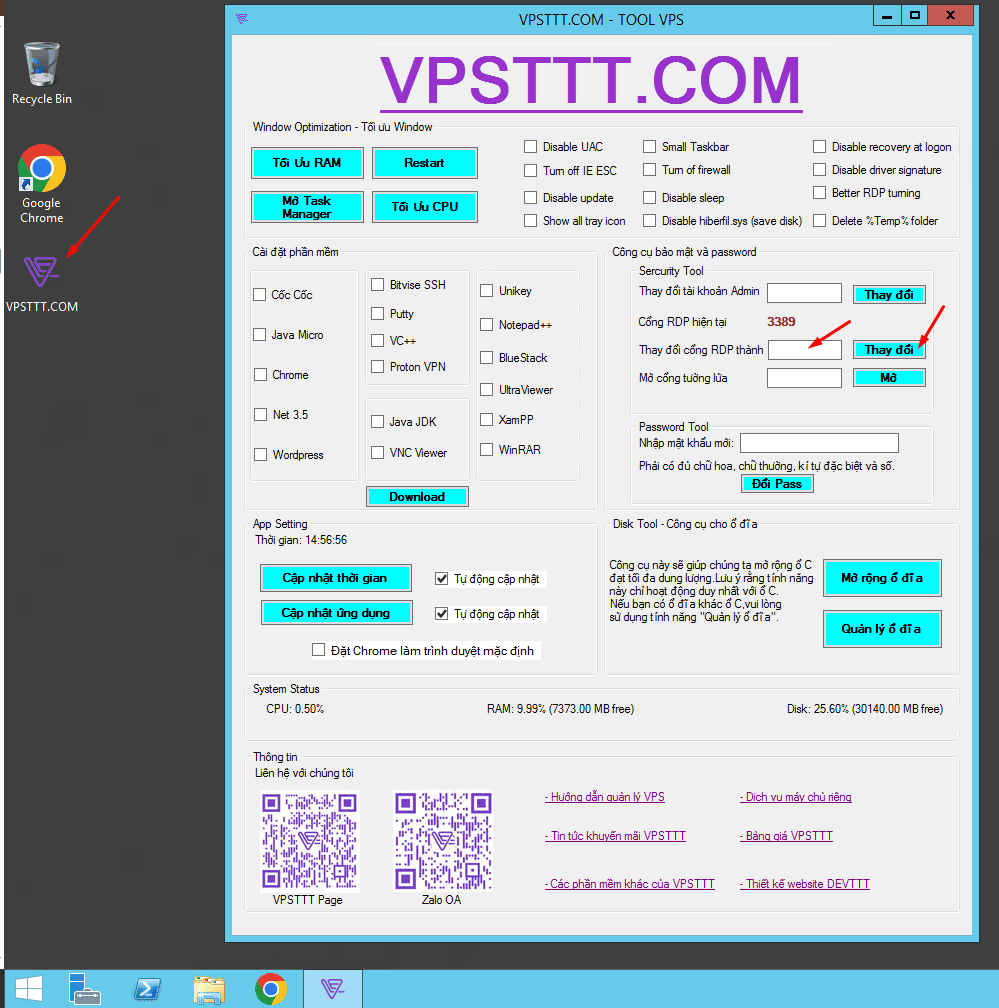Focus the new RDP port input field

coord(805,350)
